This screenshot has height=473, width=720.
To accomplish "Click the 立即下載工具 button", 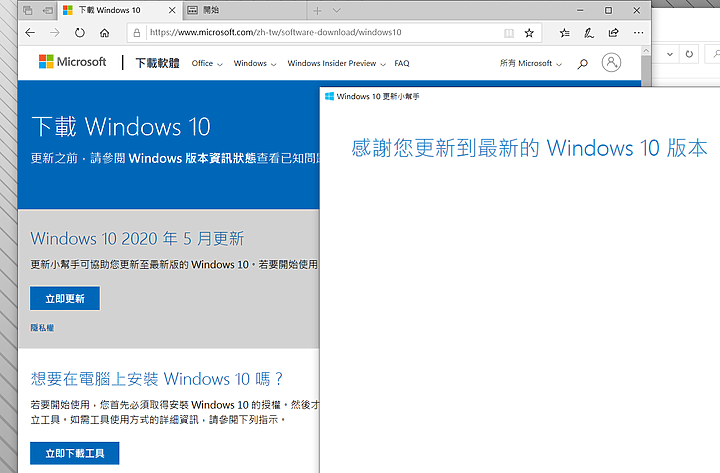I will click(x=75, y=453).
